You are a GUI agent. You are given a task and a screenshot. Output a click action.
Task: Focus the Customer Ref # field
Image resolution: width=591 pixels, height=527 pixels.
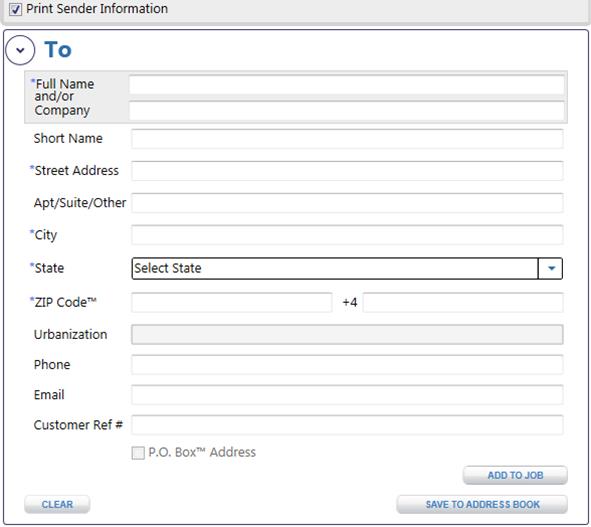(x=347, y=425)
